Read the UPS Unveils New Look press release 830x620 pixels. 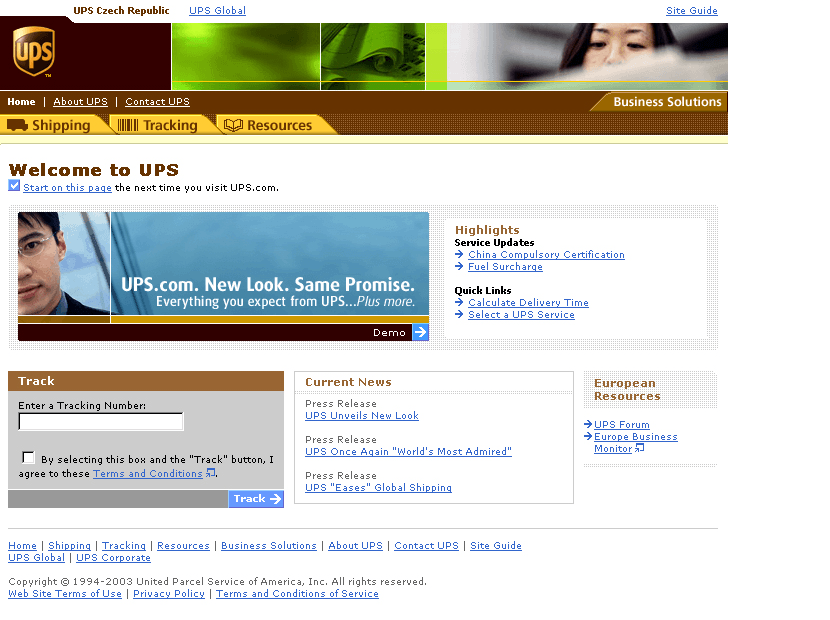coord(362,416)
